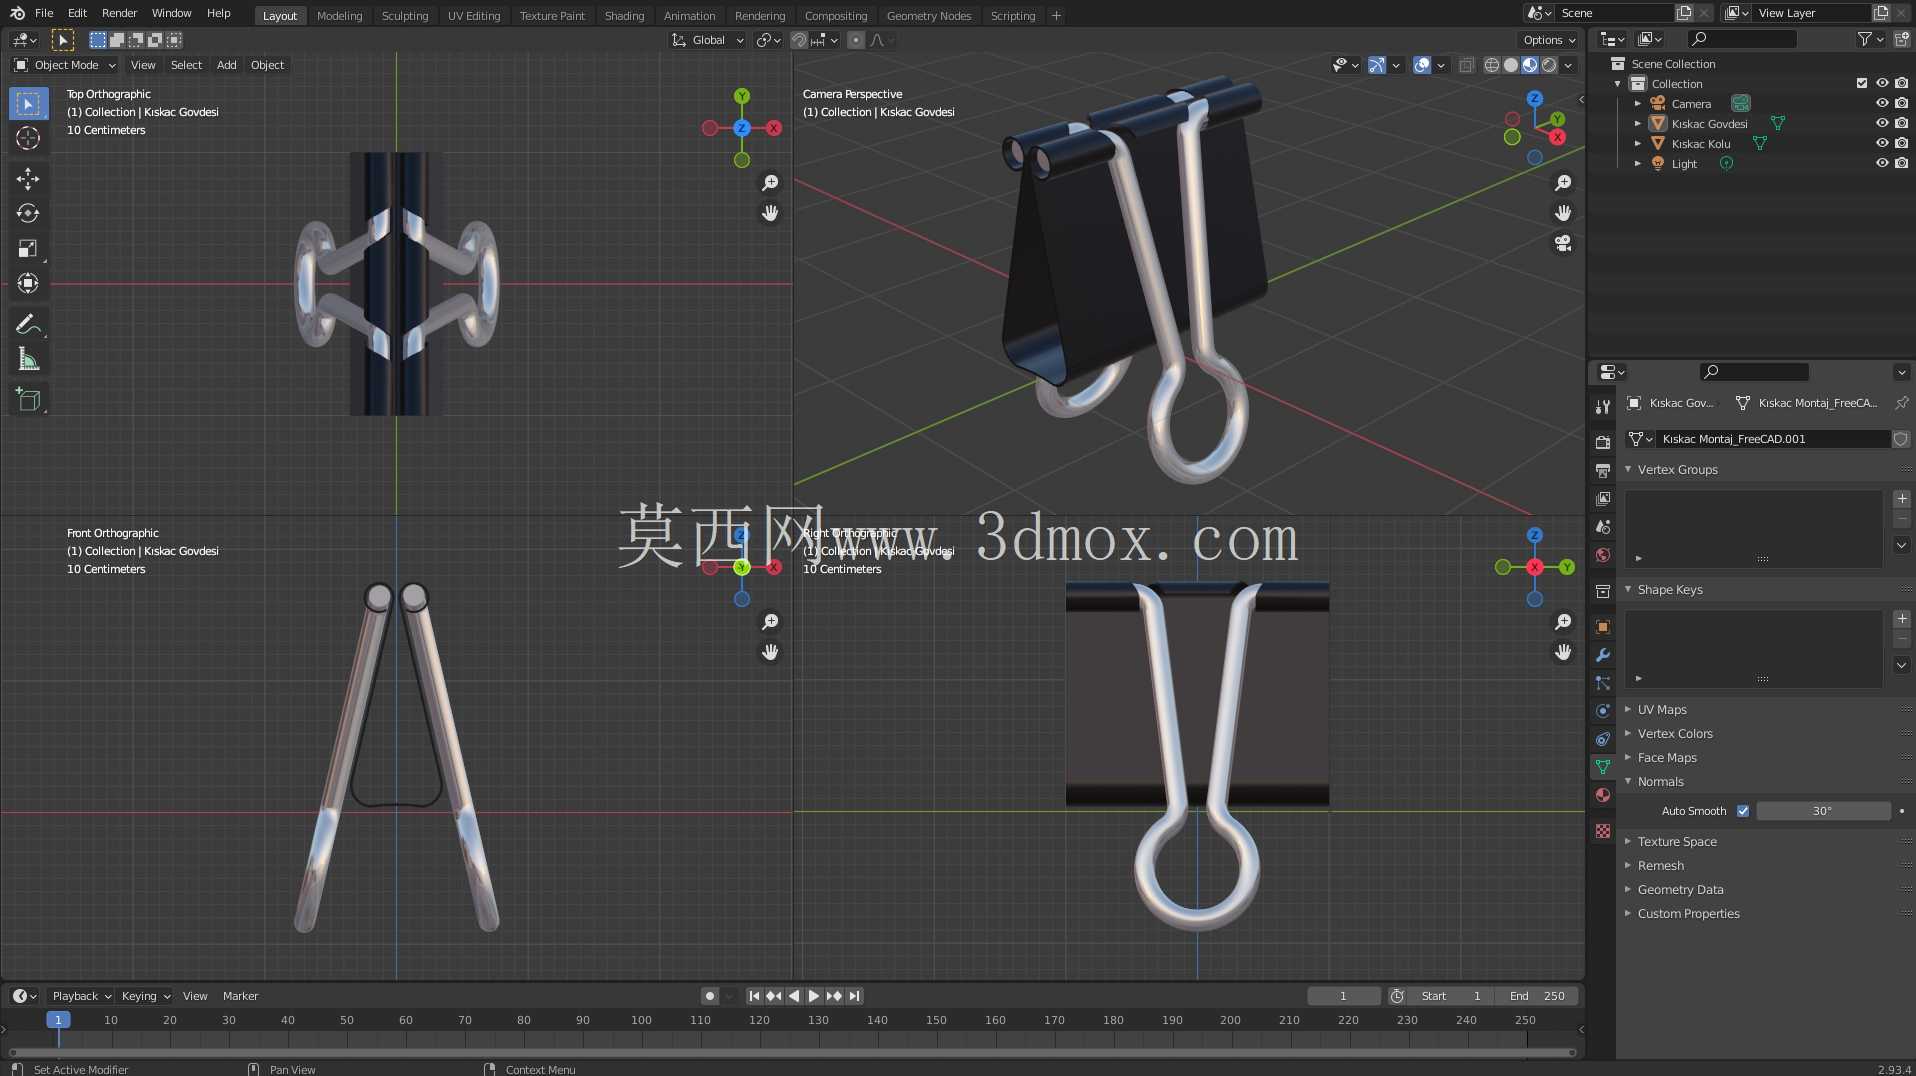The width and height of the screenshot is (1916, 1076).
Task: Select the Measure tool
Action: coord(28,359)
